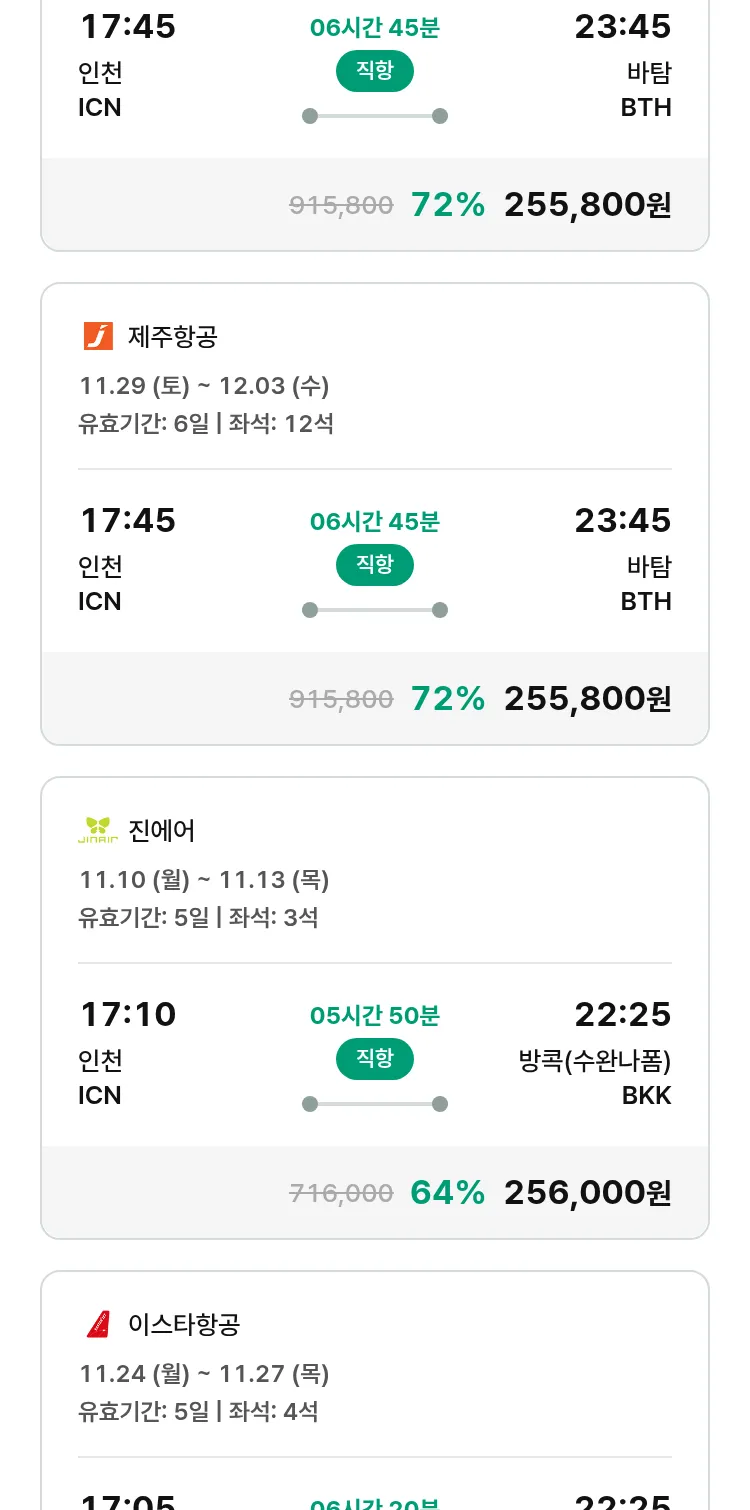
Task: Open the 제주항공 airline name link
Action: click(172, 336)
